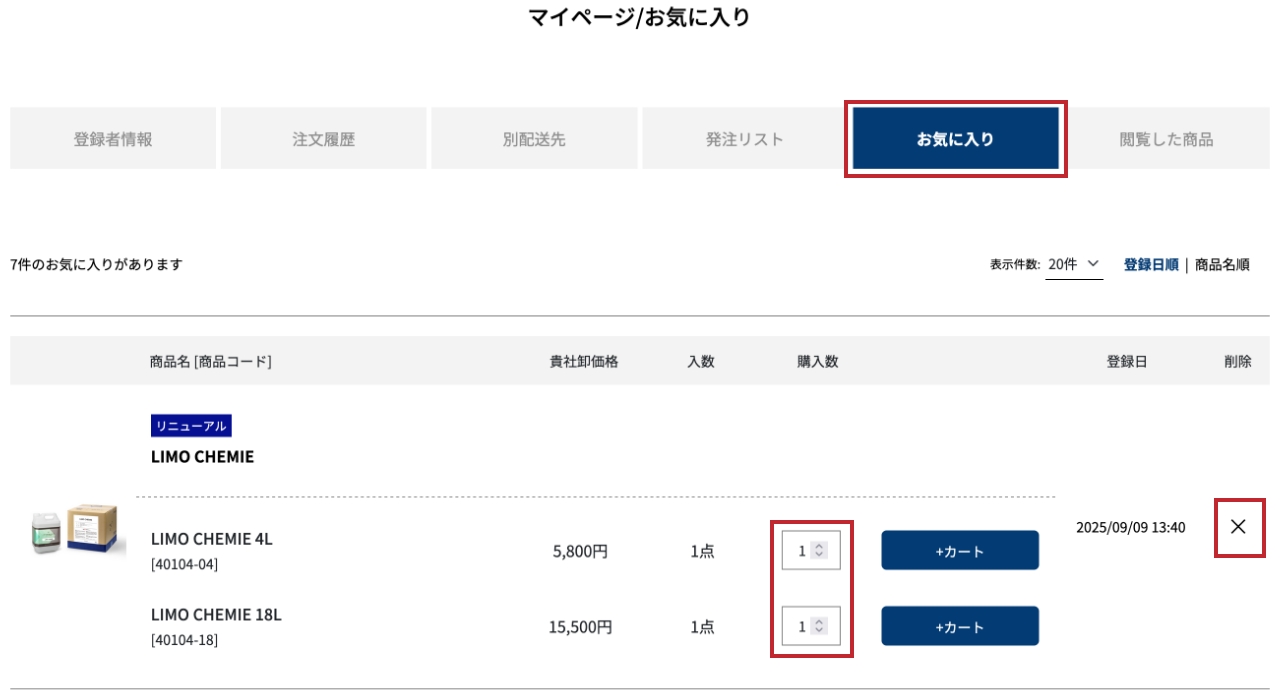This screenshot has height=692, width=1280.
Task: Add LIMO CHEMIE 4L to cart
Action: point(959,551)
